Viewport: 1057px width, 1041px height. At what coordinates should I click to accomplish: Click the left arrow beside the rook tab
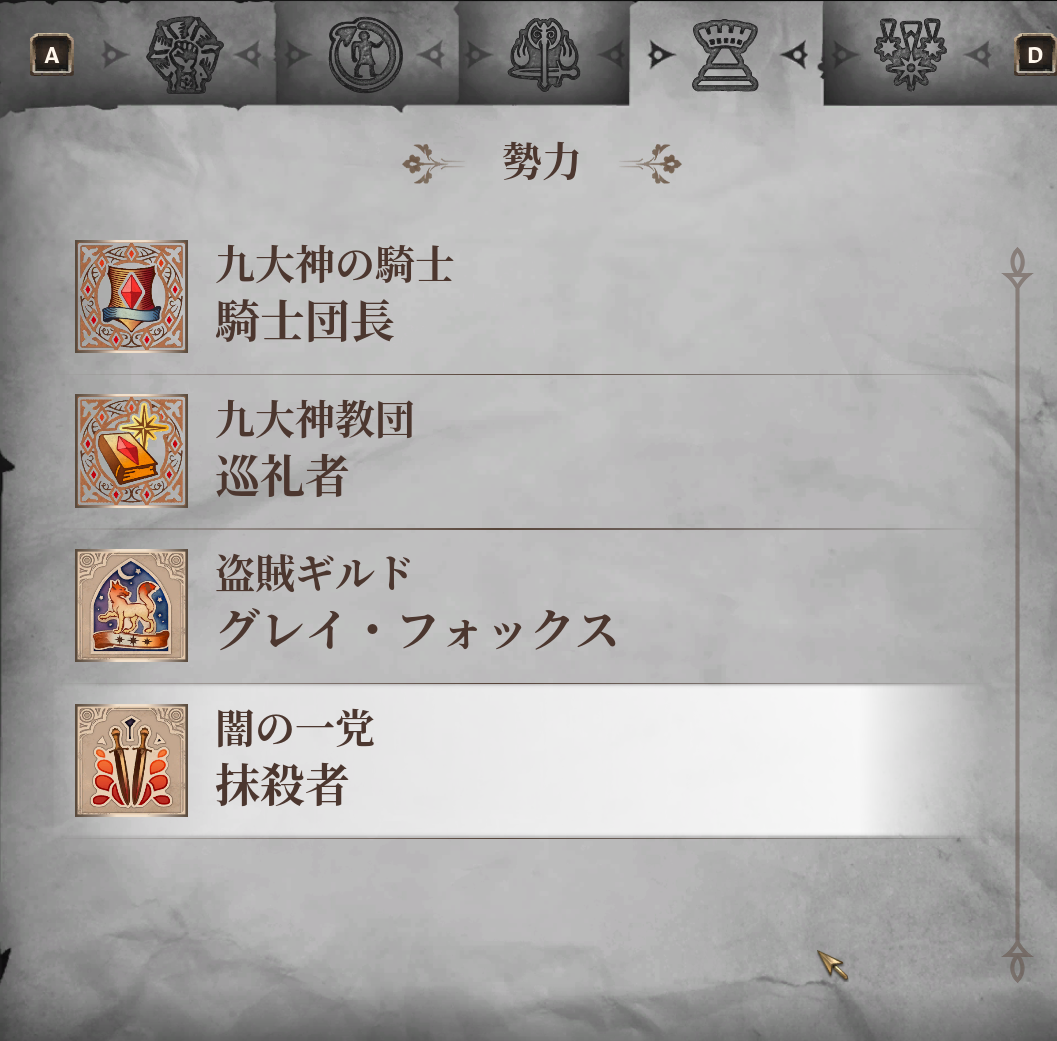pos(661,55)
